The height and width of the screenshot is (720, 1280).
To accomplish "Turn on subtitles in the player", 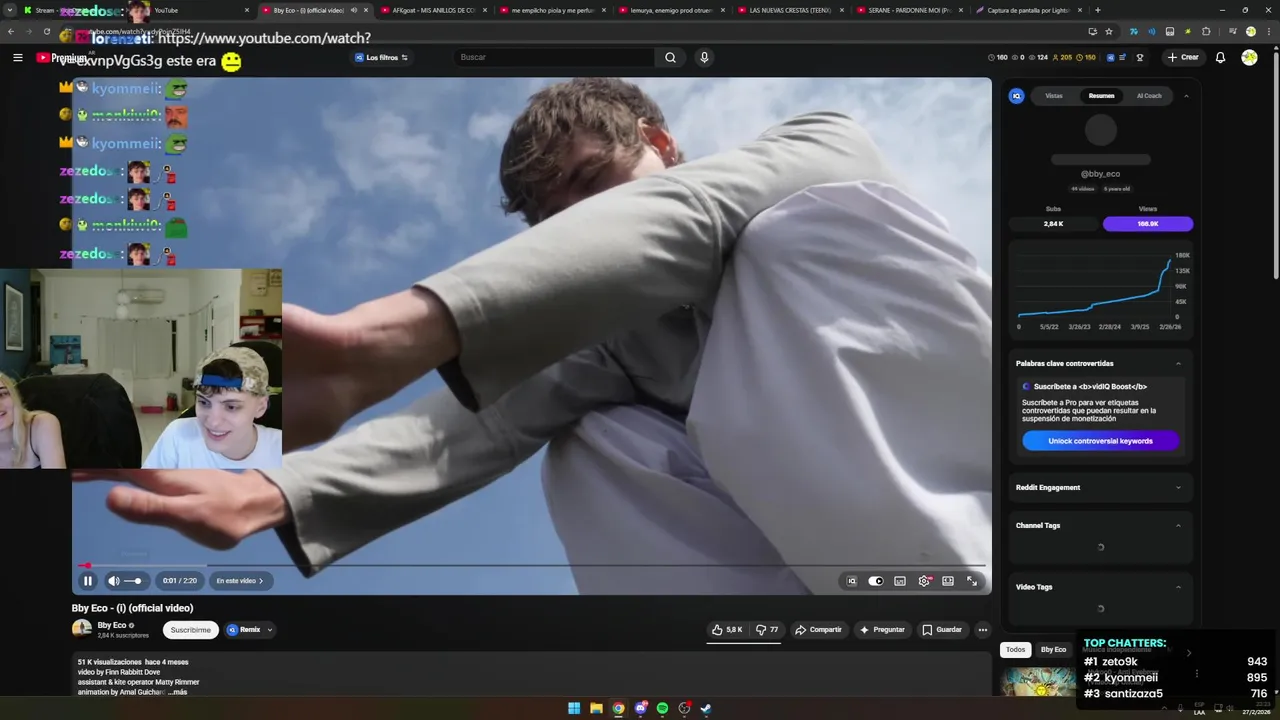I will click(x=900, y=581).
